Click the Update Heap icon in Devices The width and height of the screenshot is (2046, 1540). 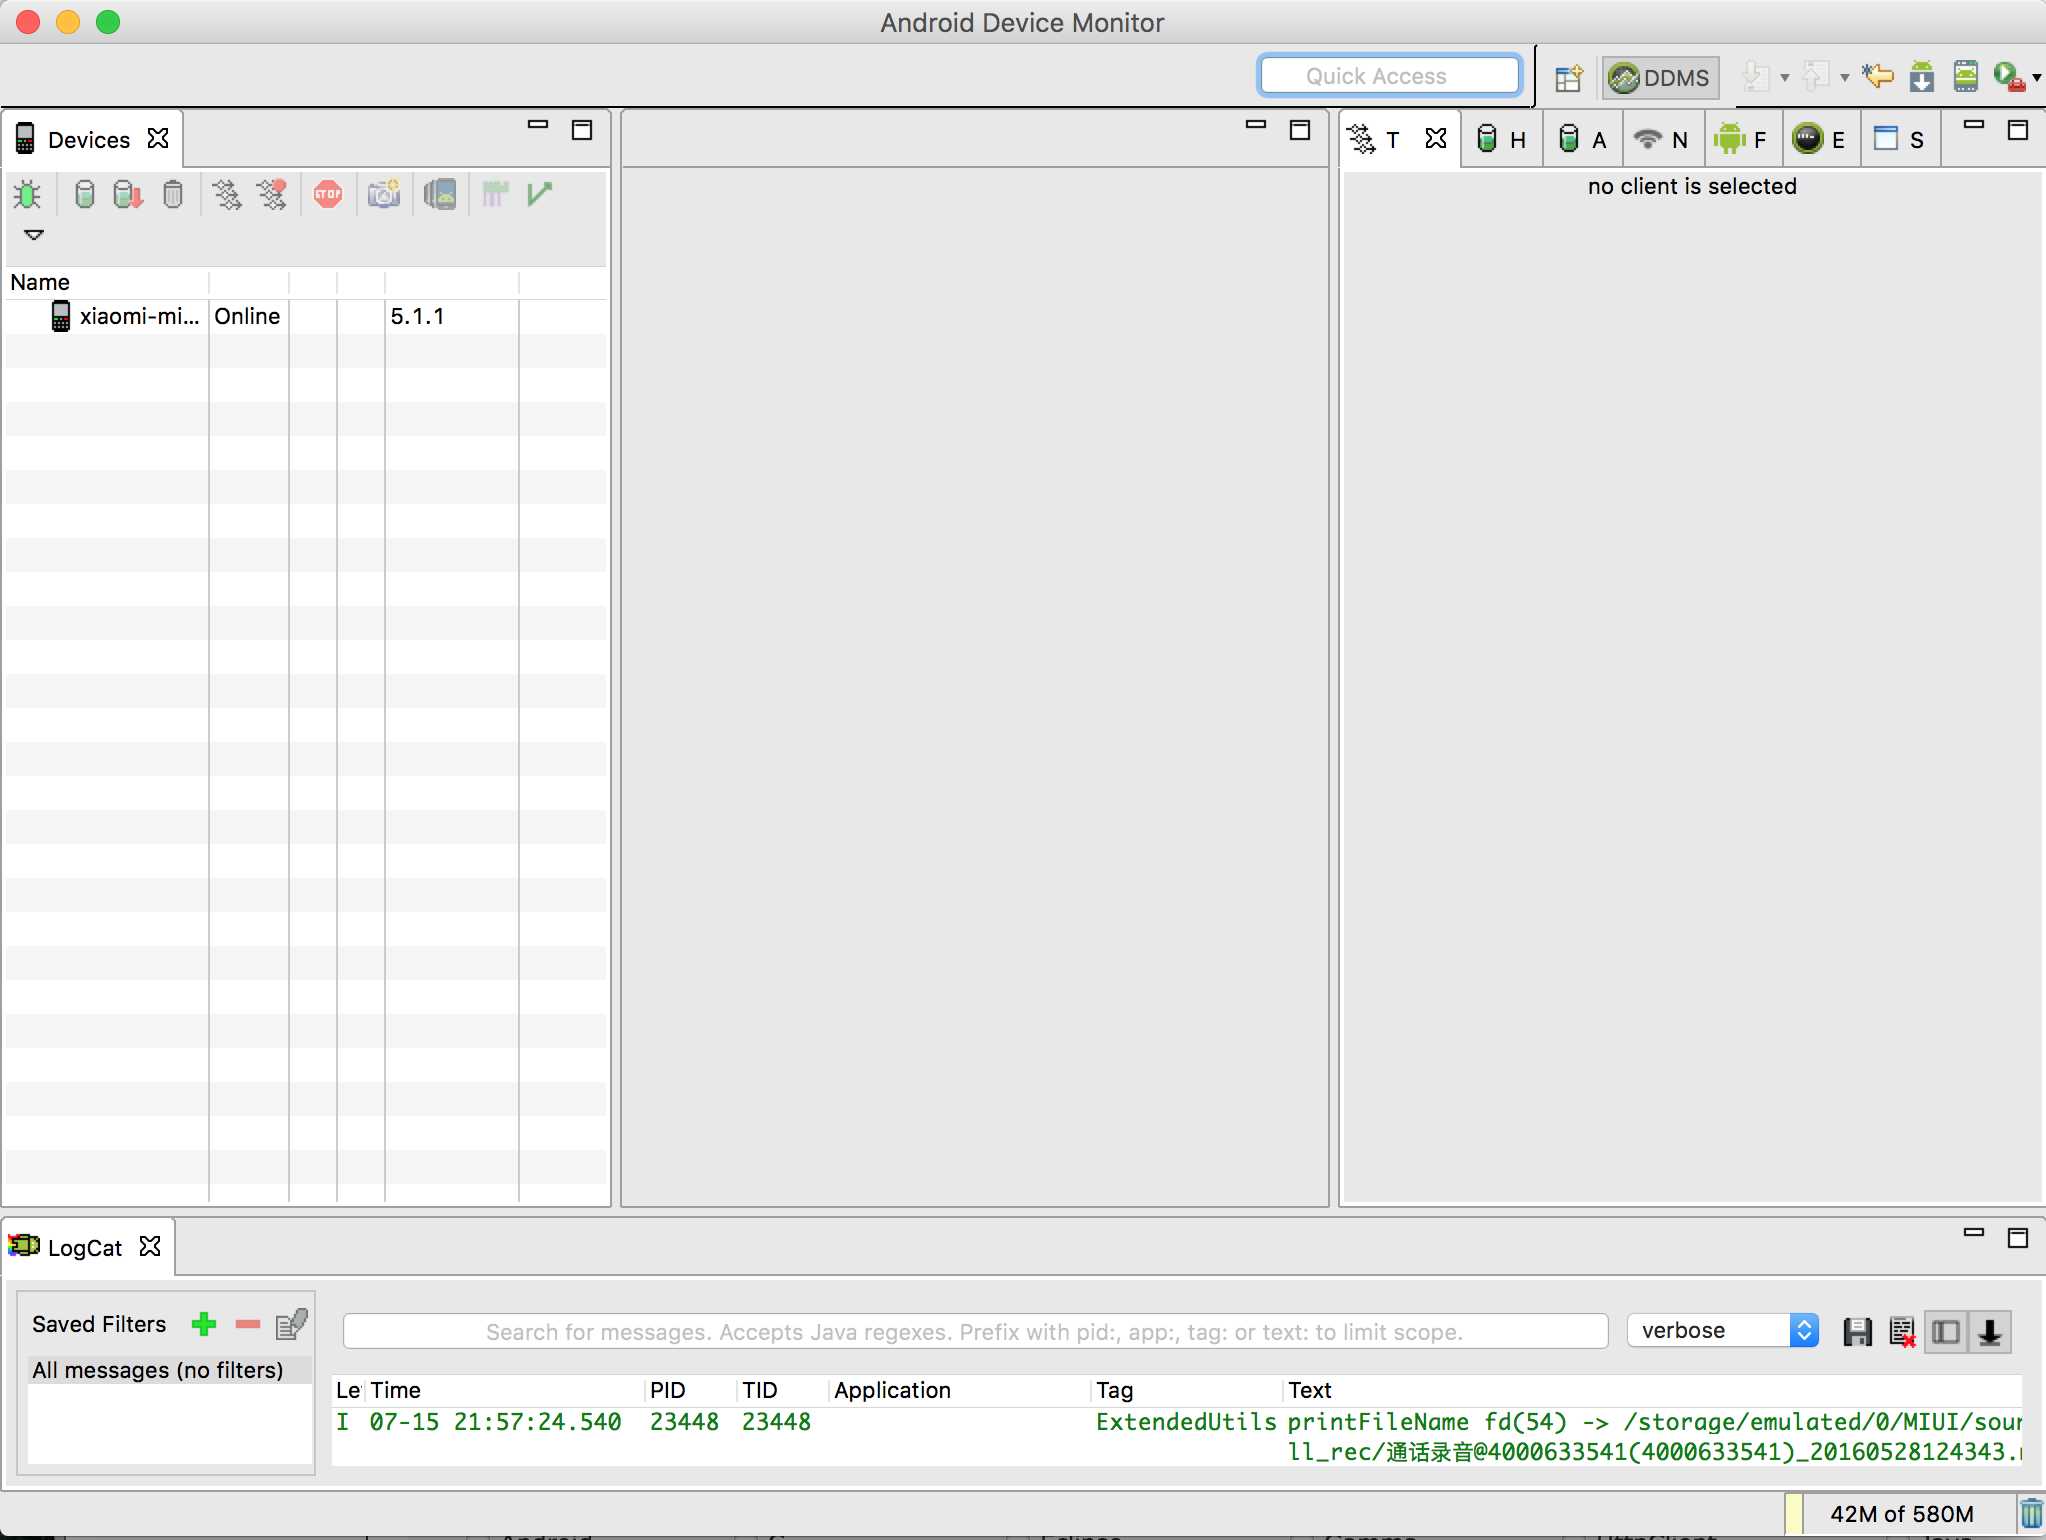(85, 194)
